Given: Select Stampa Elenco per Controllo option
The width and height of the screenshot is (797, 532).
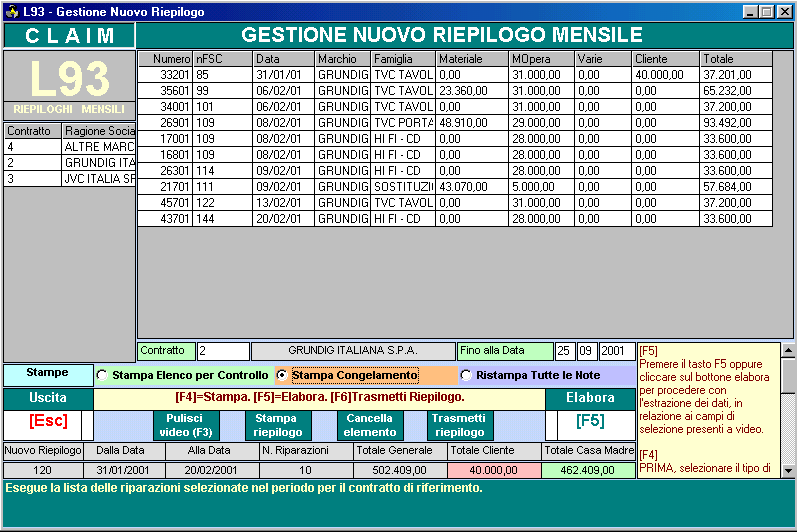Looking at the screenshot, I should pyautogui.click(x=182, y=375).
